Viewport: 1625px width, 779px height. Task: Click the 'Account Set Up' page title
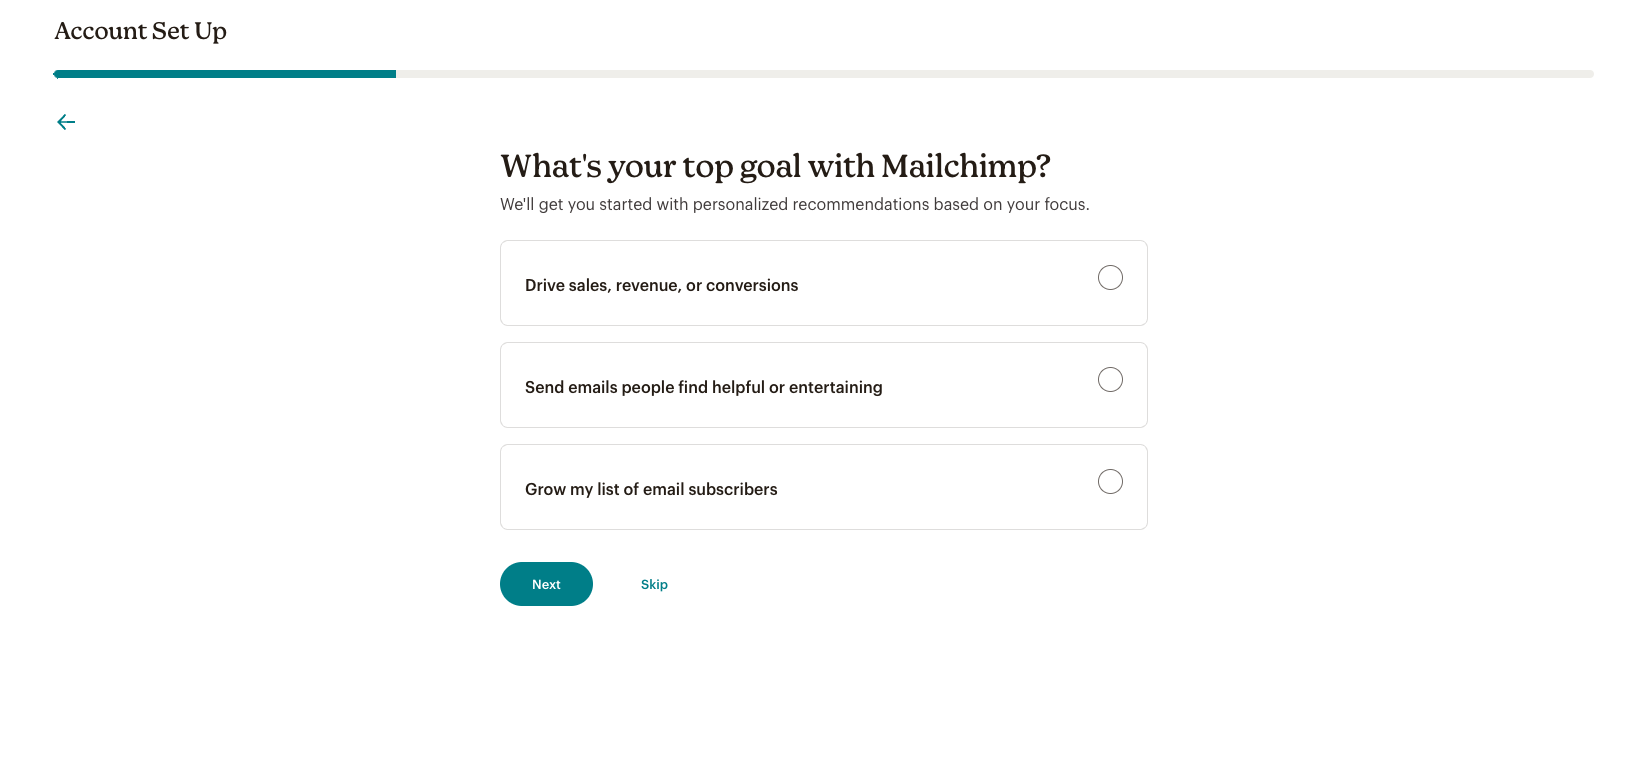(140, 32)
